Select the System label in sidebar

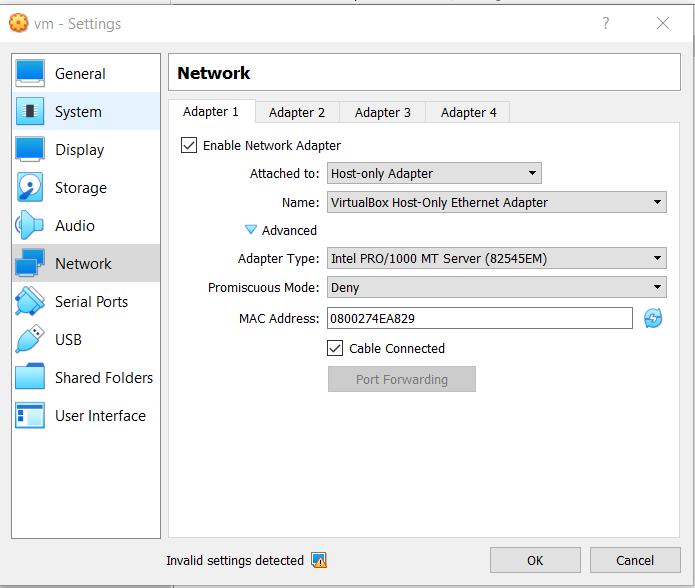78,112
